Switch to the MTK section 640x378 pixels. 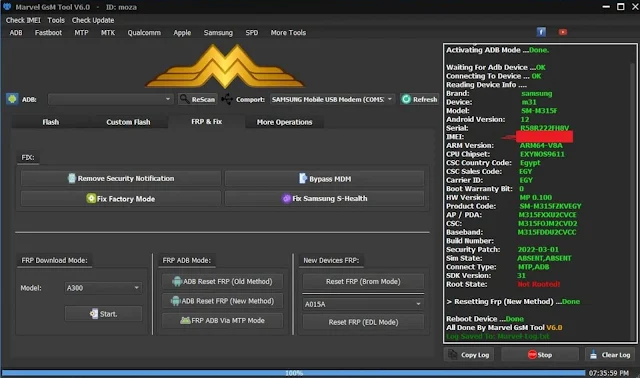[108, 33]
